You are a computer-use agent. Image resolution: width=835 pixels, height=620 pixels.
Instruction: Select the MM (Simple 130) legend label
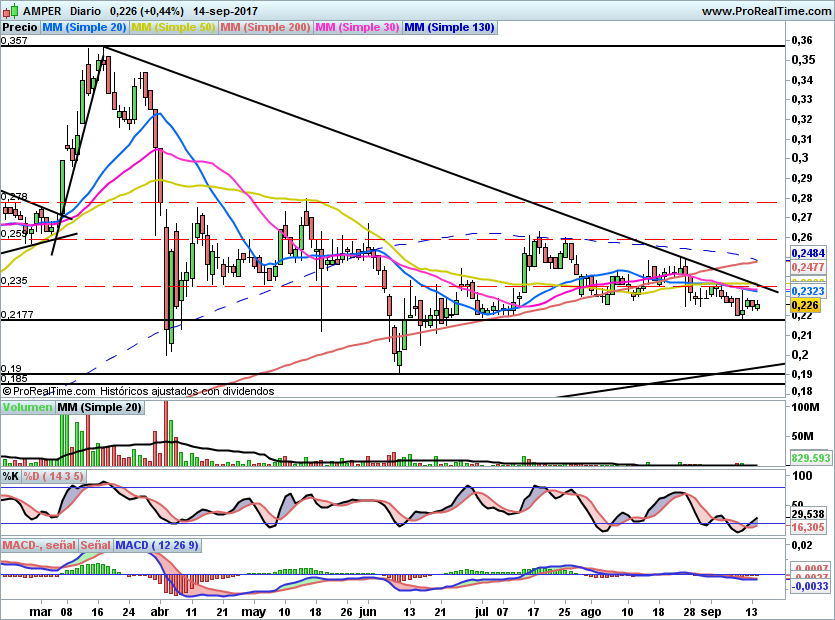[x=449, y=28]
